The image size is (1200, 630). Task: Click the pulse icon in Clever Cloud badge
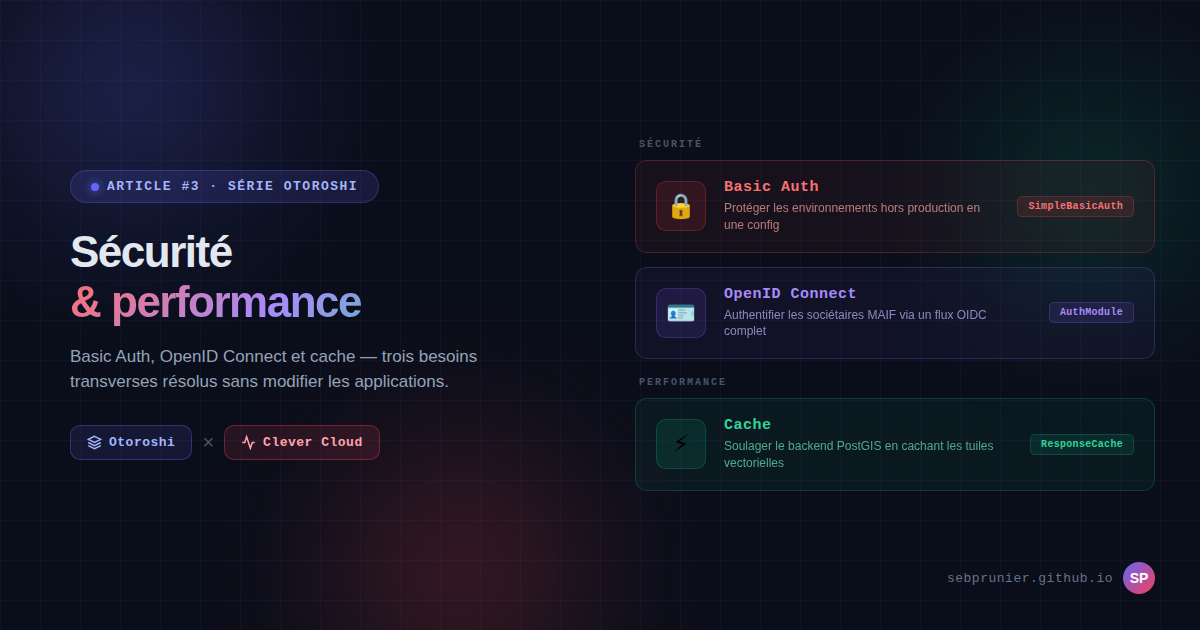(248, 442)
